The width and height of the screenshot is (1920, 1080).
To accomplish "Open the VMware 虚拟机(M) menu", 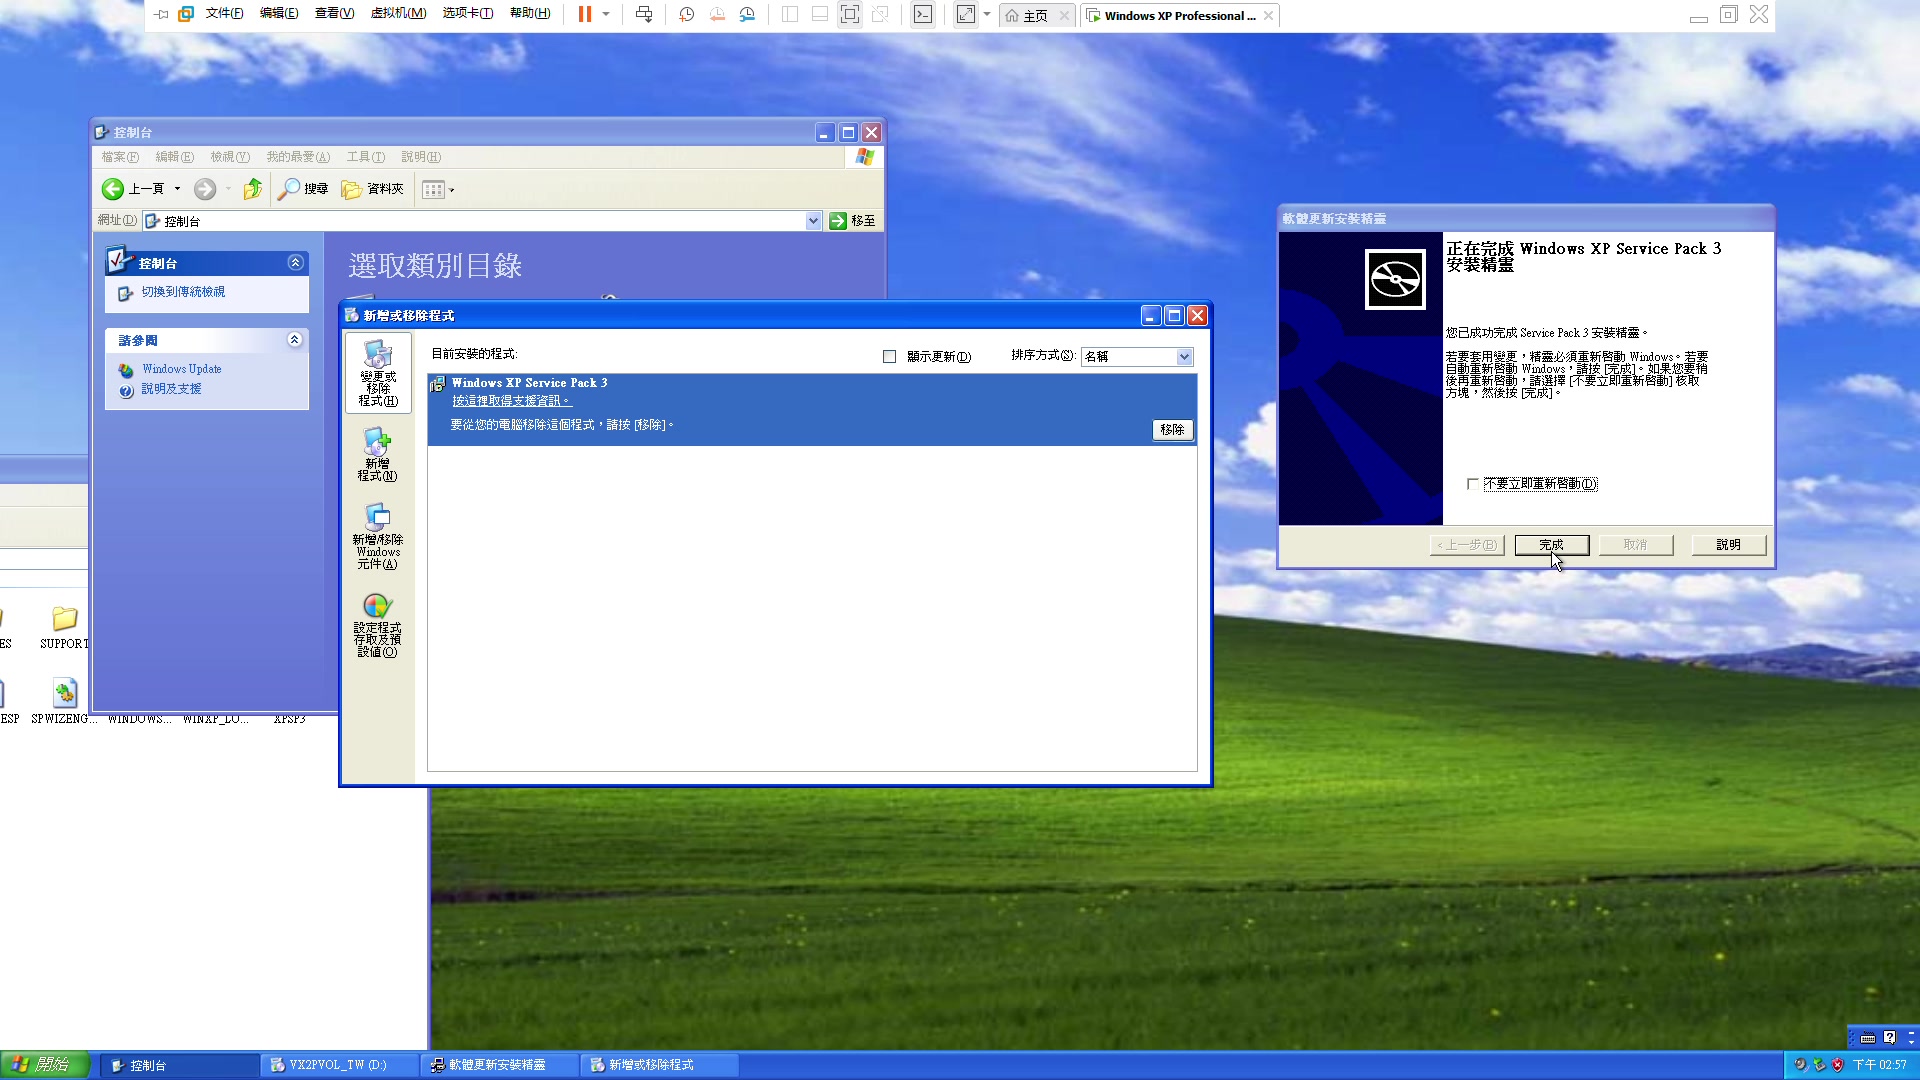I will [x=398, y=14].
